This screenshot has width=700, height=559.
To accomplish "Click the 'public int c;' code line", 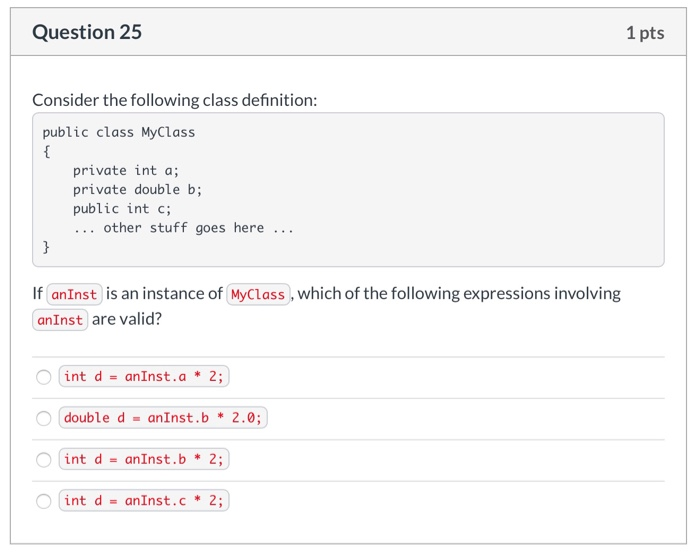I will point(122,209).
